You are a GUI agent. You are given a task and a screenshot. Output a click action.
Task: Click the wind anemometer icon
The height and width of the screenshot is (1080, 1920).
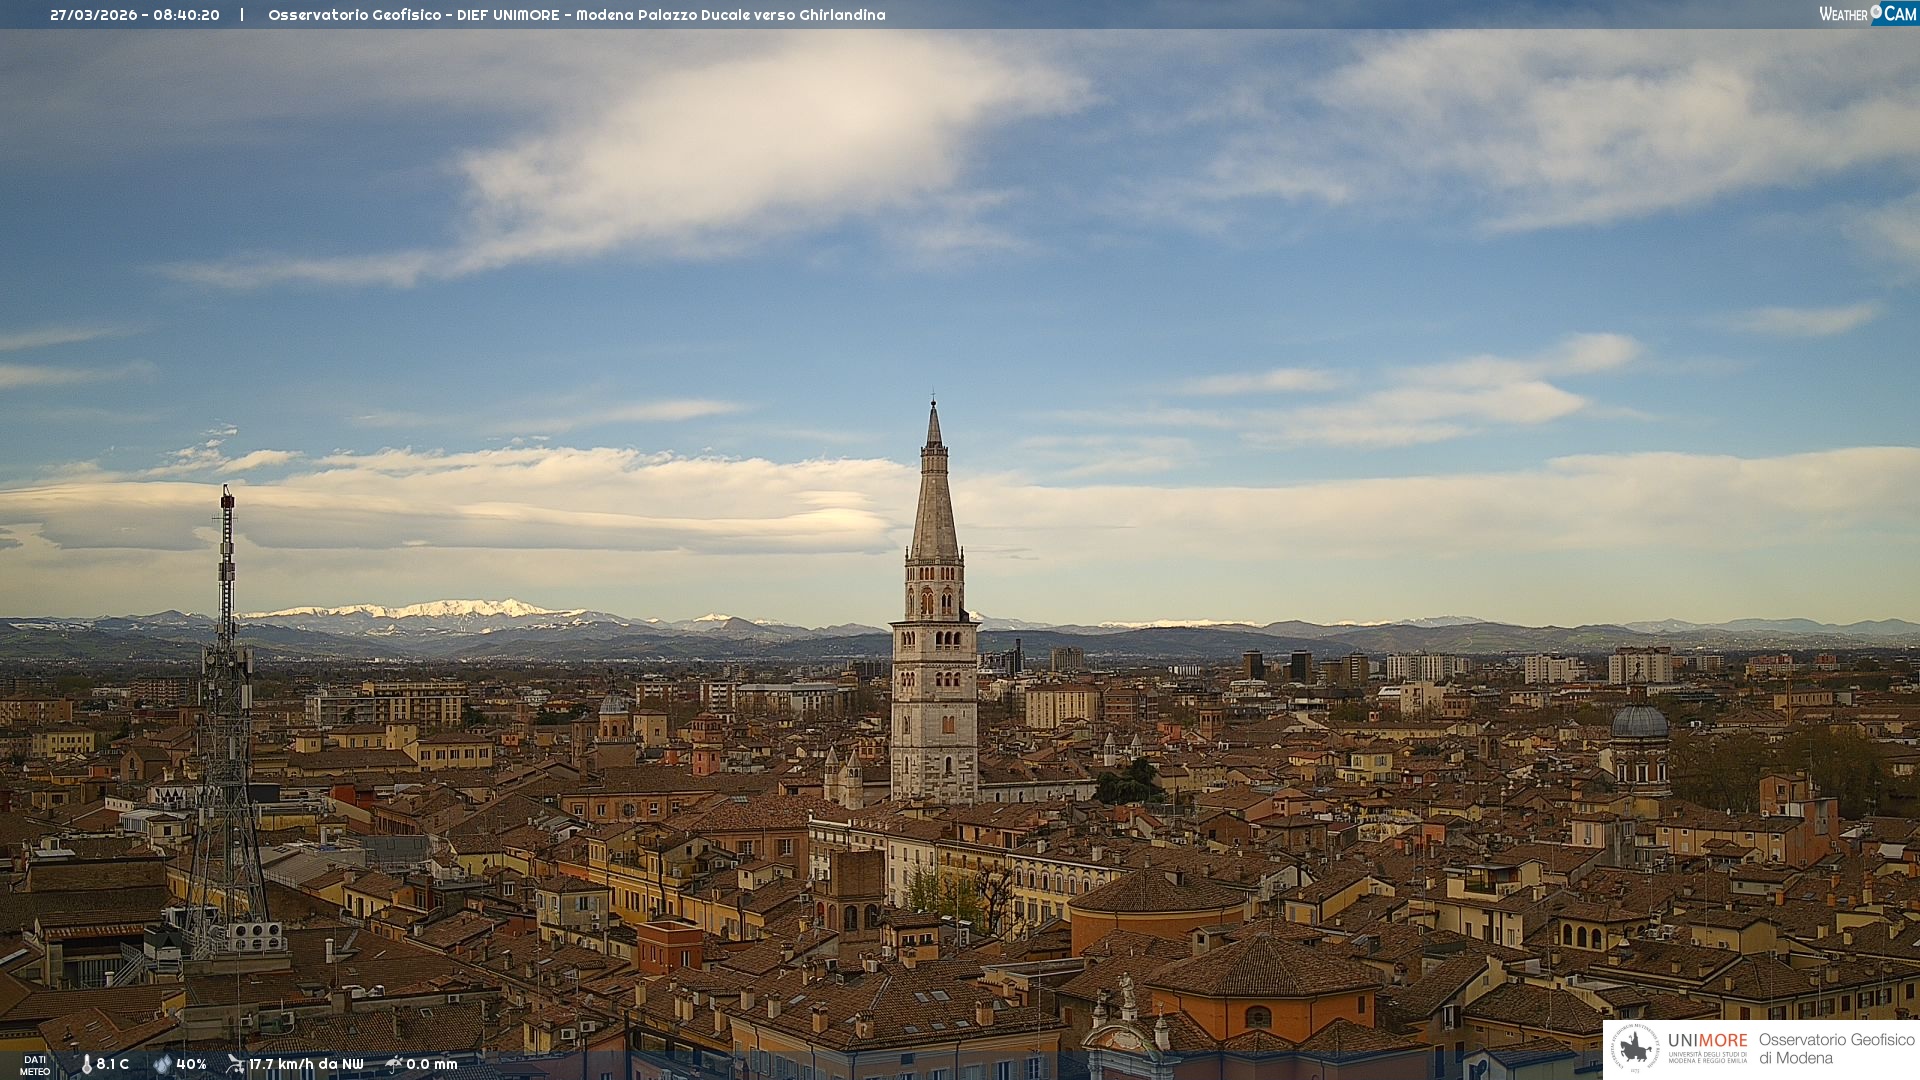(x=235, y=1064)
